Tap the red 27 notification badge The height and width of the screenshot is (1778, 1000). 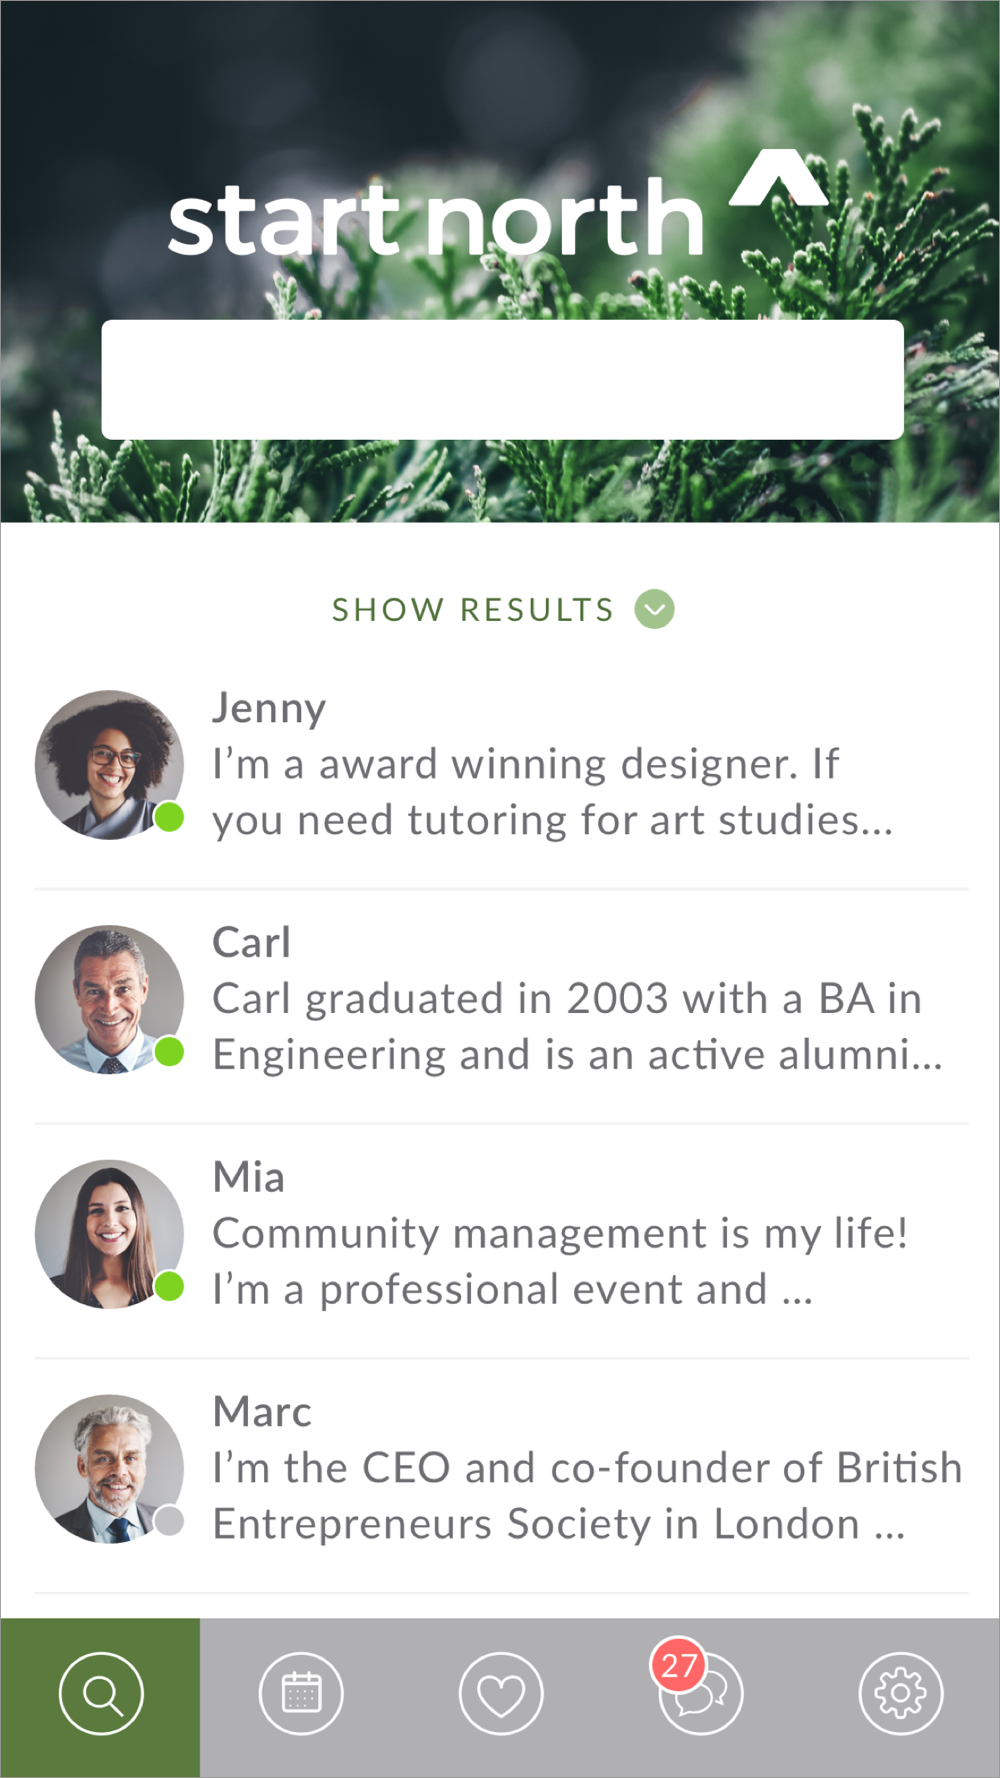[x=678, y=1665]
